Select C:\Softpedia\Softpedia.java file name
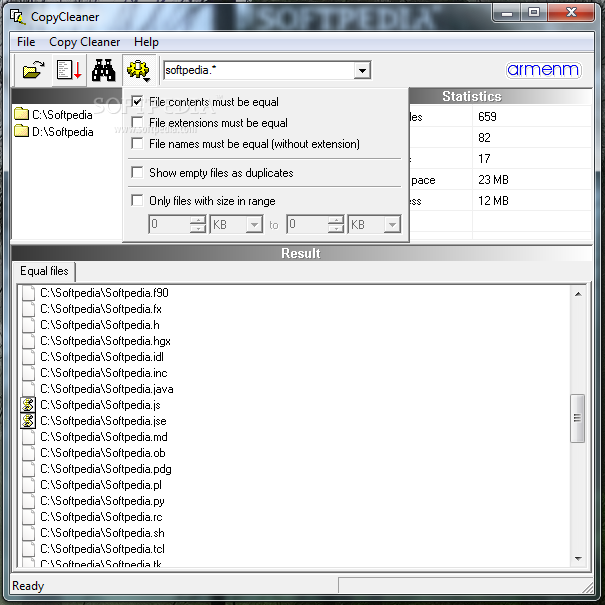605x605 pixels. (x=106, y=389)
